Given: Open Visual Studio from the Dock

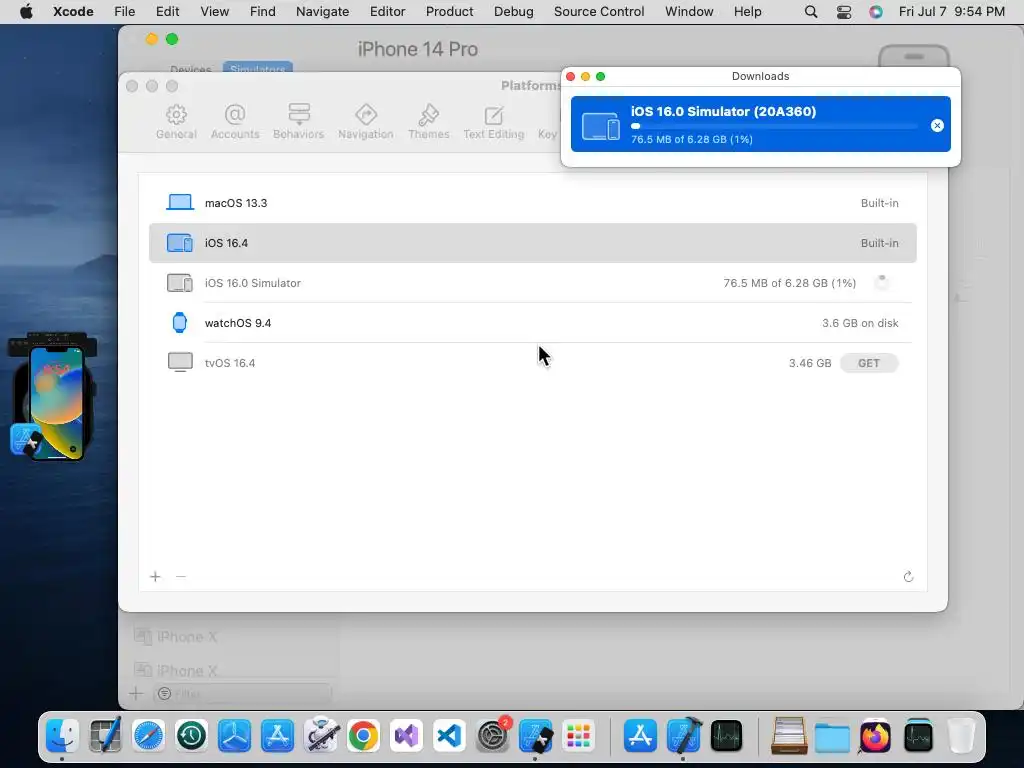Looking at the screenshot, I should click(x=406, y=736).
